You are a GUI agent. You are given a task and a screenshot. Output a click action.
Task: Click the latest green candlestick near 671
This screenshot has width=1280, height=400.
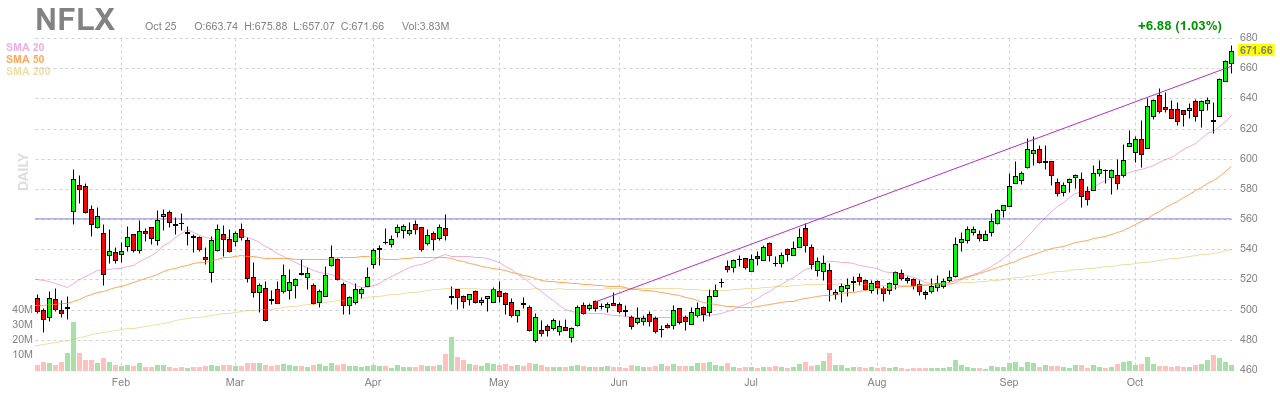coord(1232,57)
